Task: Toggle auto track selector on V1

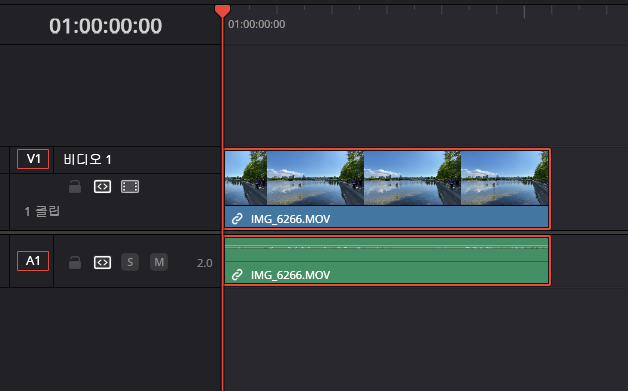Action: [x=103, y=187]
